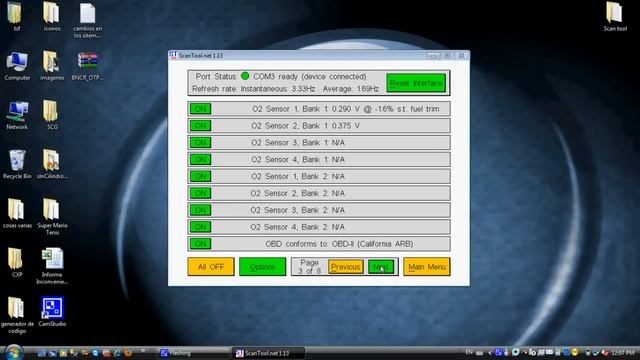
Task: Select the Scan tool desktop folder
Action: pyautogui.click(x=615, y=17)
